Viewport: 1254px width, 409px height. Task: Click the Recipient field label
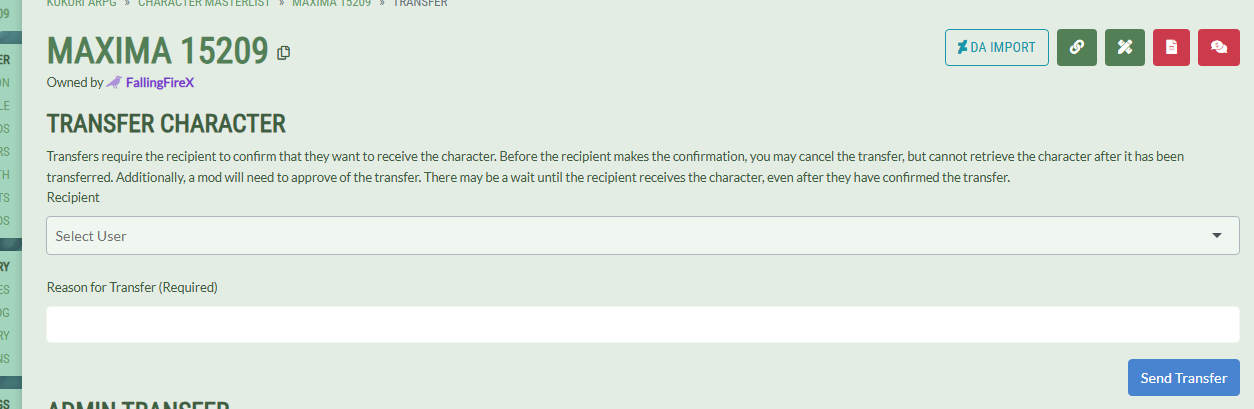(x=73, y=197)
